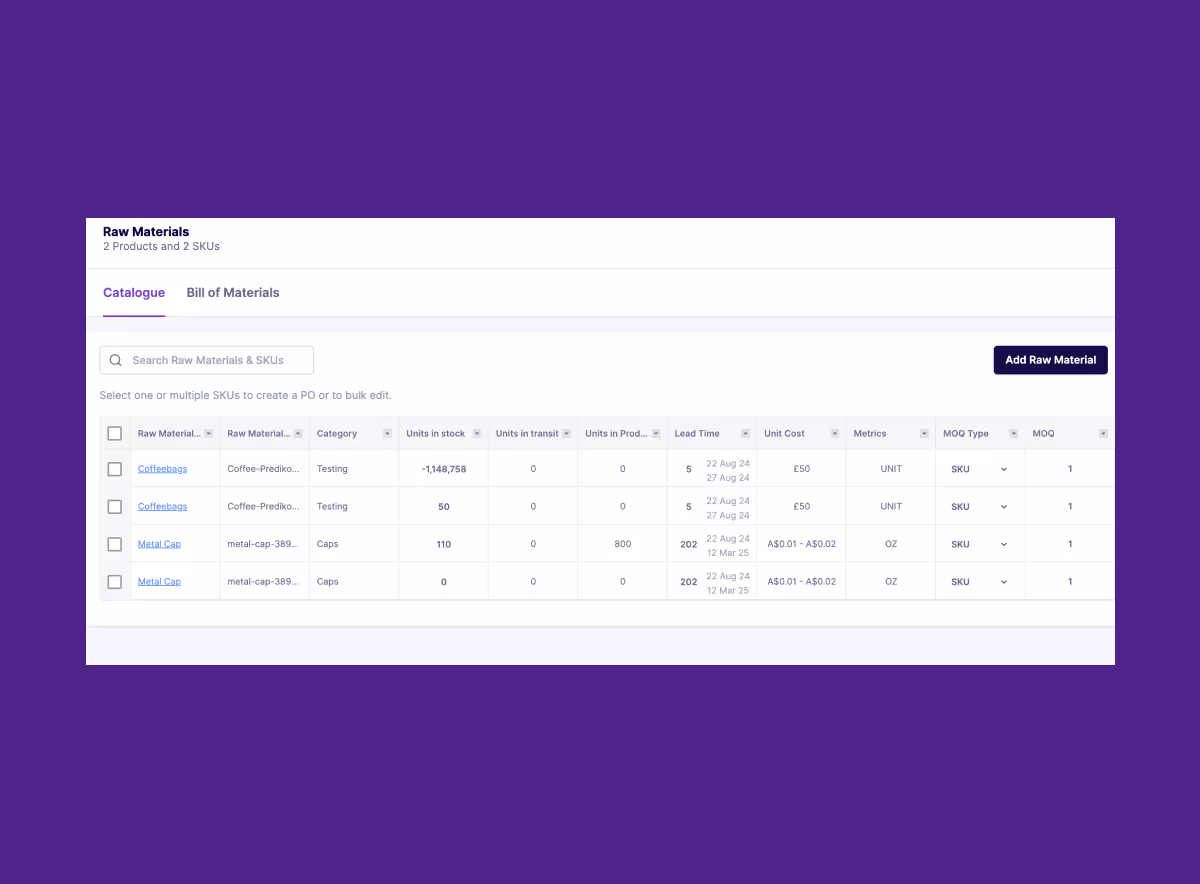Open filter icon on Lead Time header
The width and height of the screenshot is (1200, 884).
tap(745, 434)
